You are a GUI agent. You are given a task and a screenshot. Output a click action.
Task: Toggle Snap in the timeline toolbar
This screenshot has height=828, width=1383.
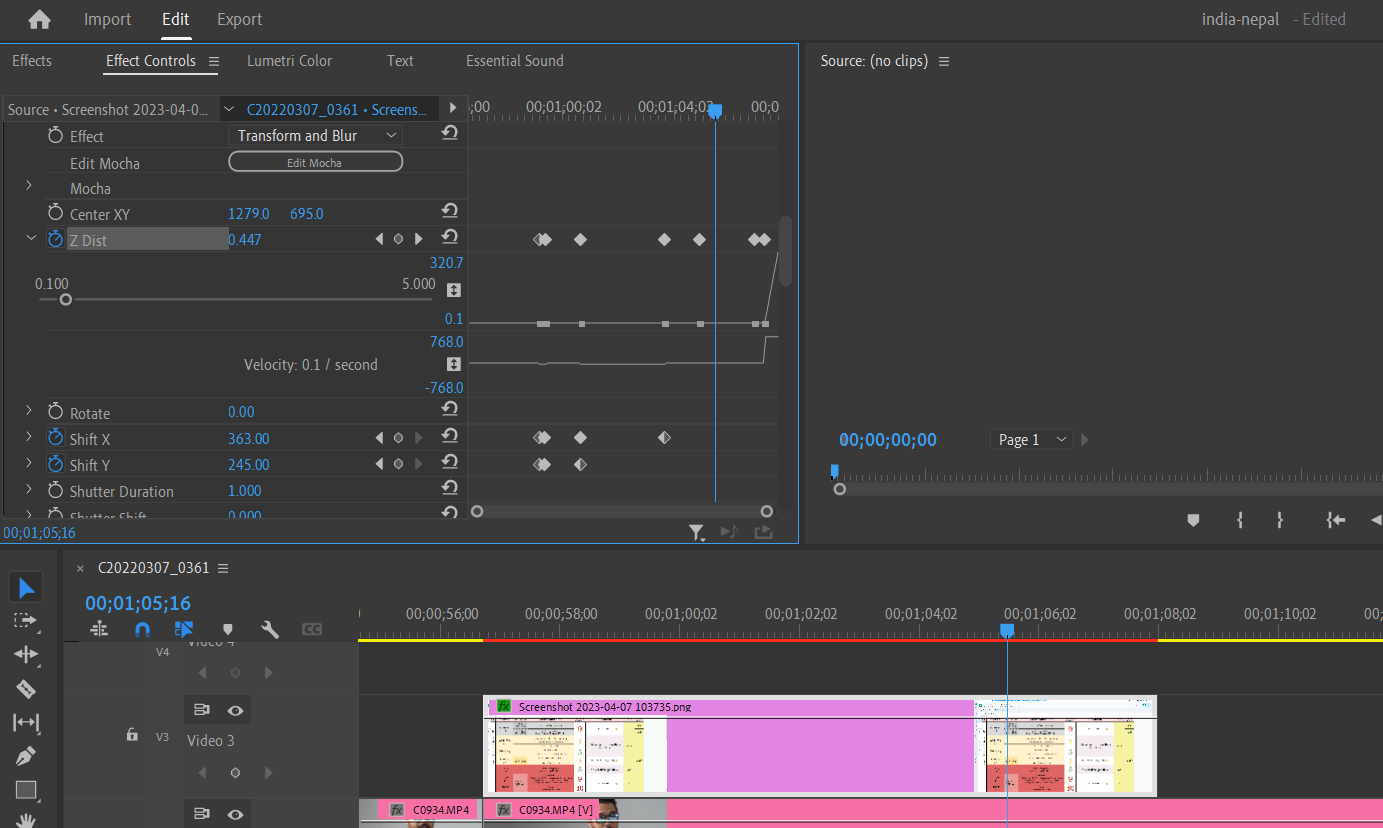tap(141, 629)
